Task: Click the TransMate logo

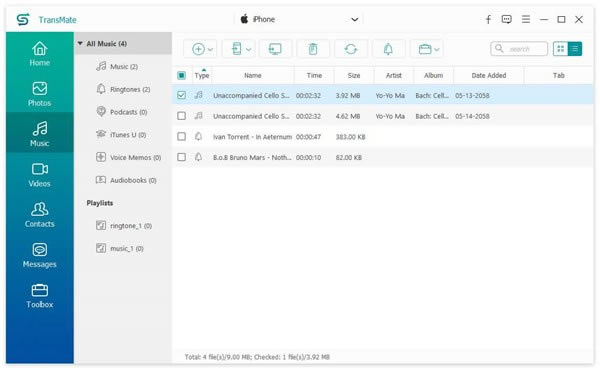Action: pyautogui.click(x=23, y=20)
